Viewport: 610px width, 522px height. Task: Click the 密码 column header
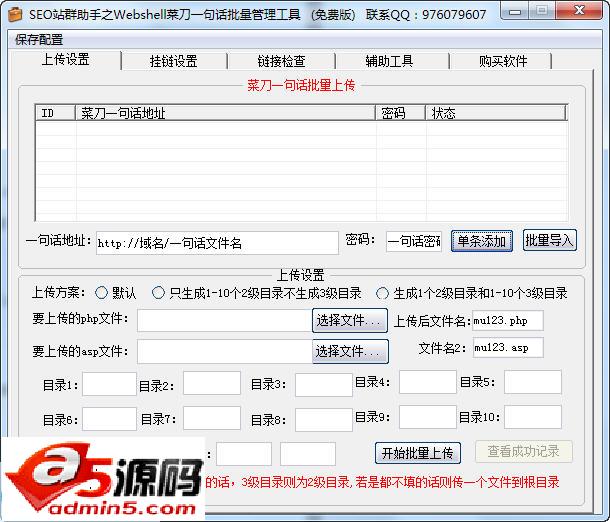400,113
